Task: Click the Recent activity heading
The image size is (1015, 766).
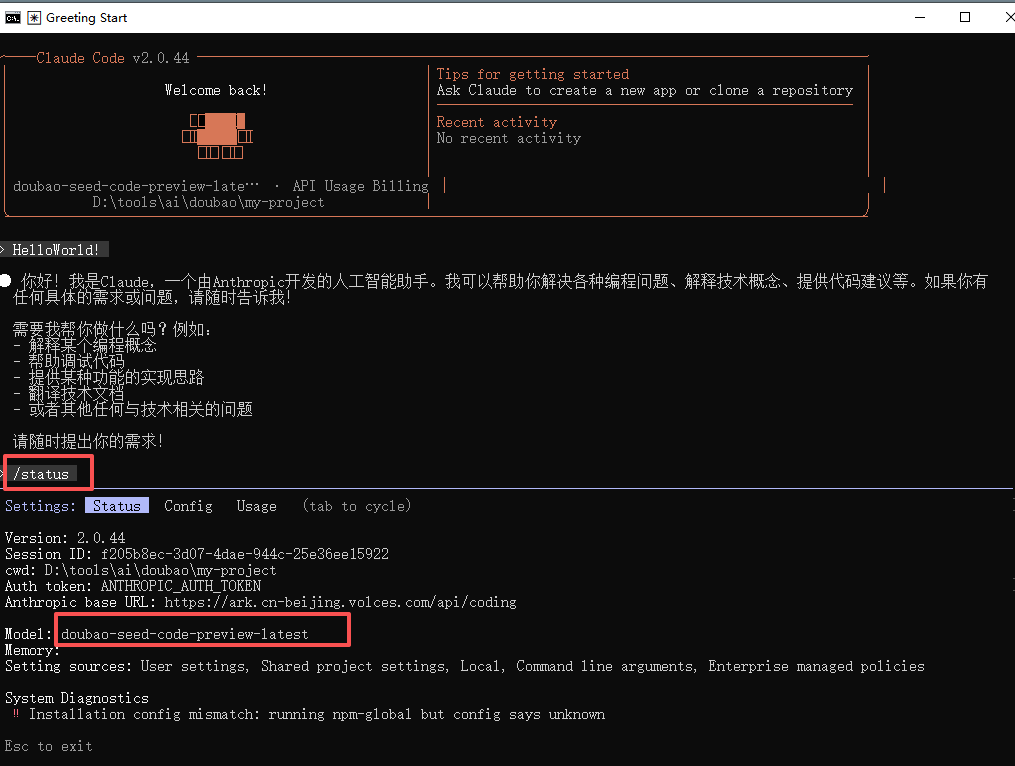Action: 496,122
